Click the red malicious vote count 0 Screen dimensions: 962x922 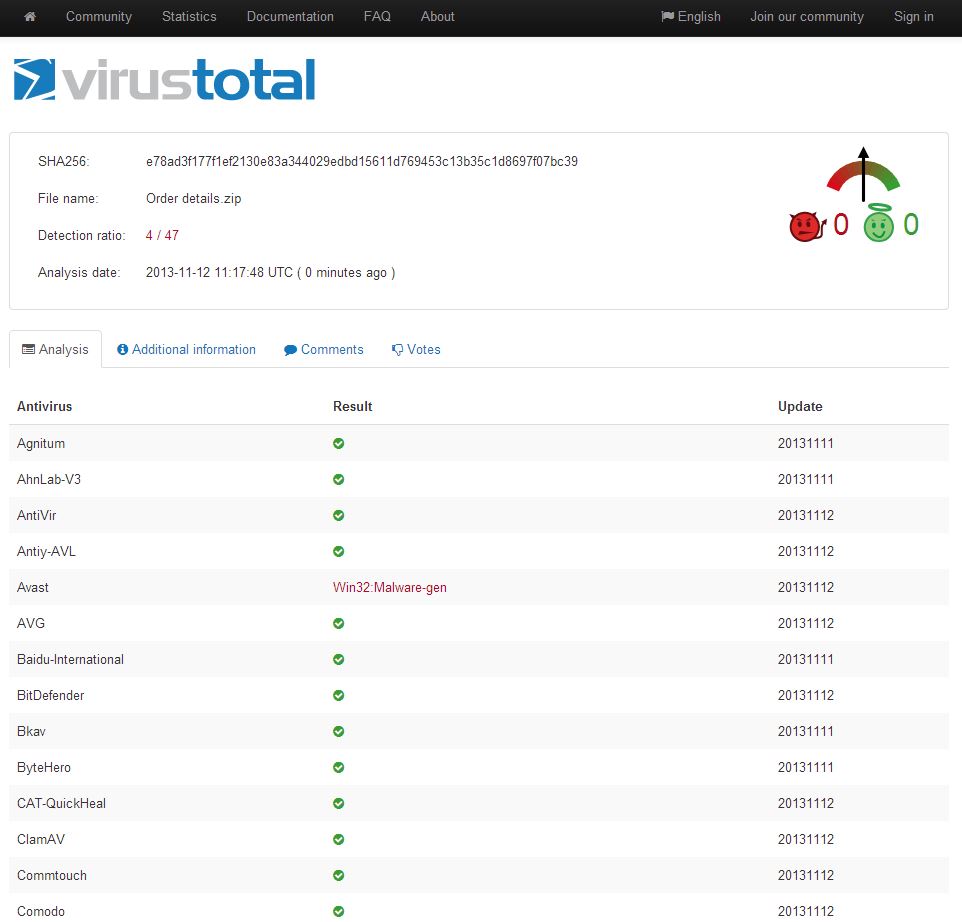841,225
